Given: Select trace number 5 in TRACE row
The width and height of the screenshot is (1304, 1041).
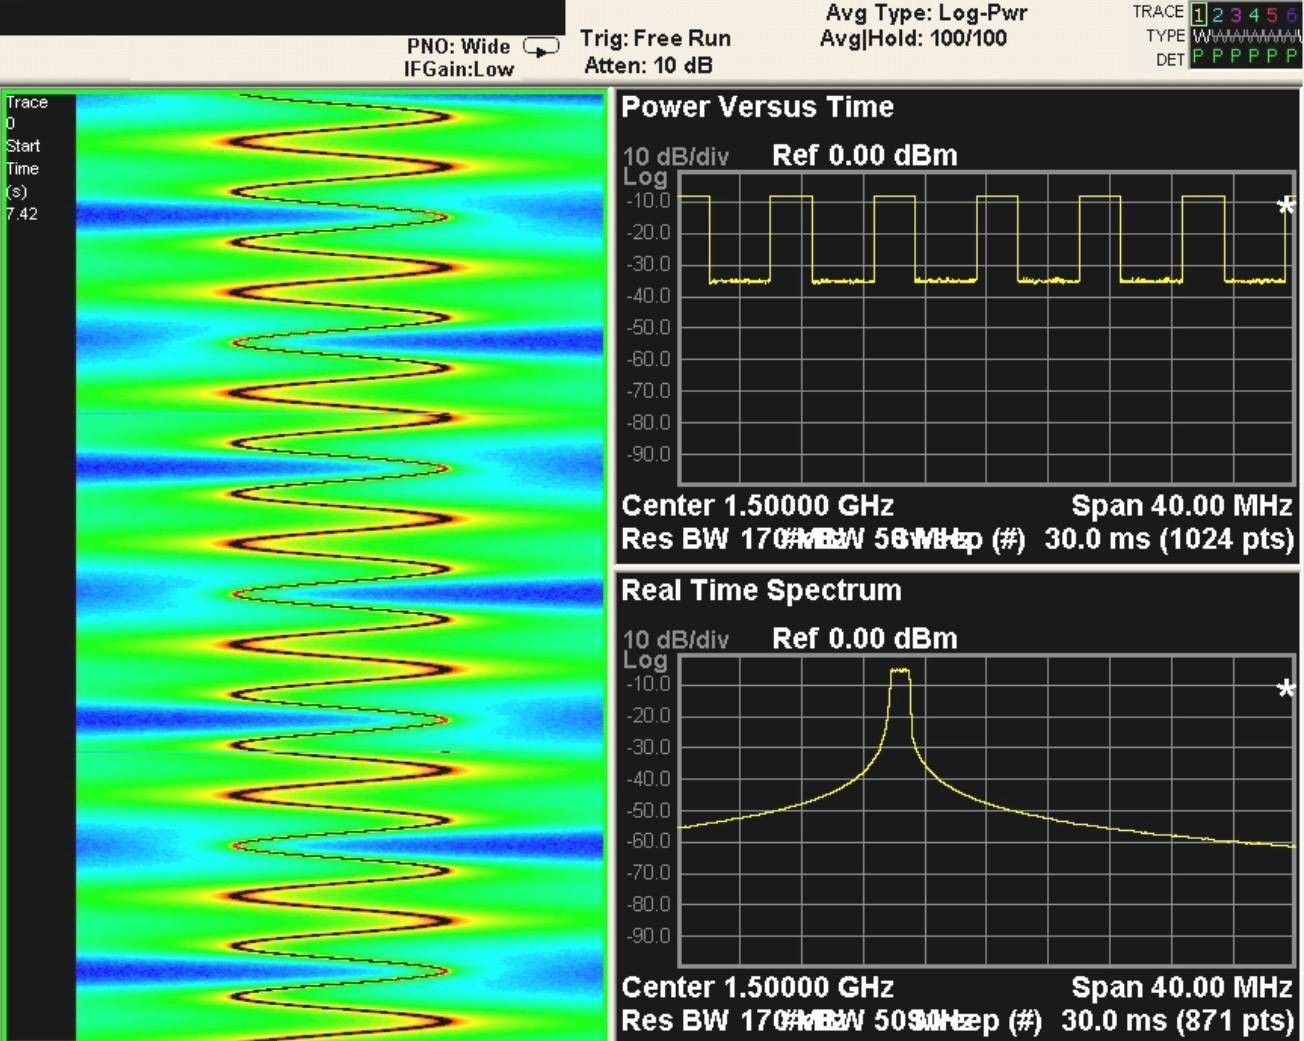Looking at the screenshot, I should (1272, 14).
